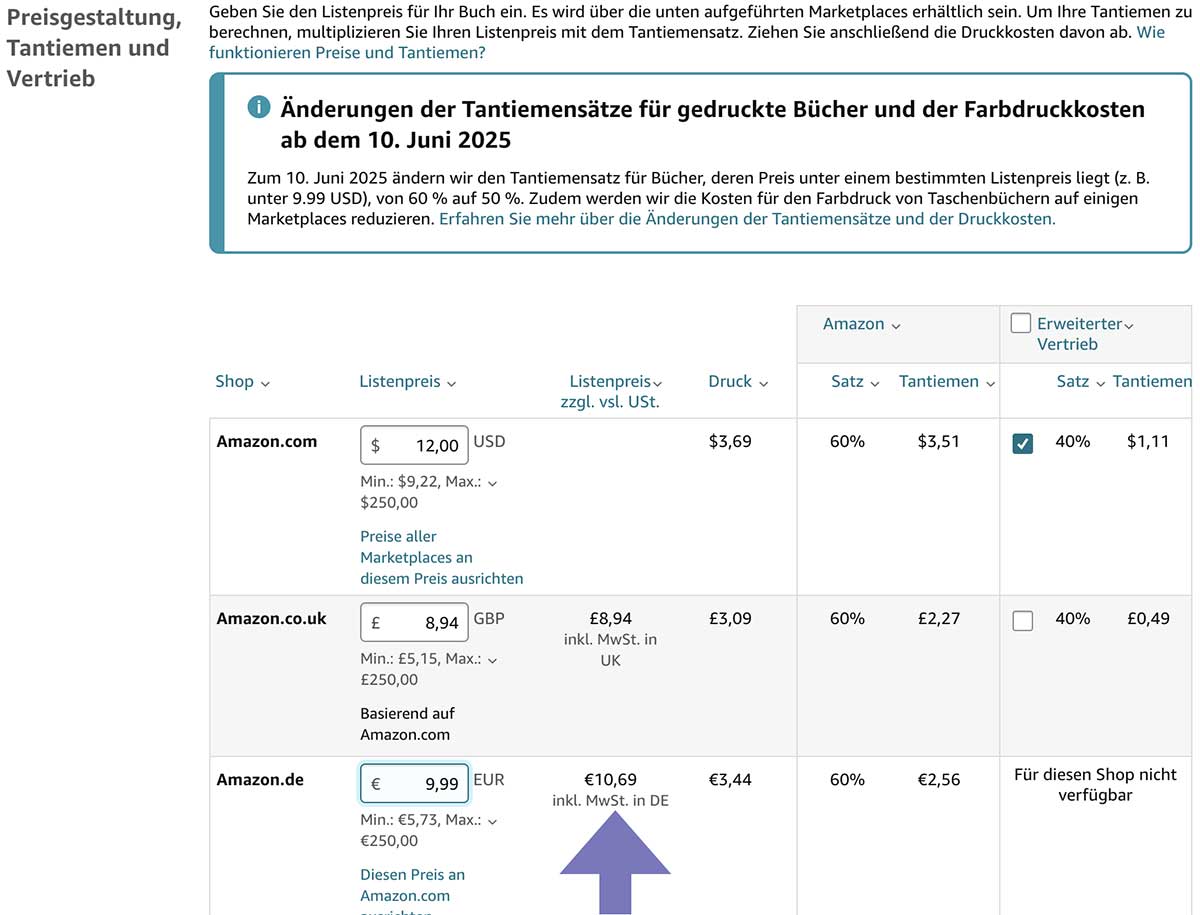
Task: Tick the Erweiterter Vertrieb header checkbox
Action: 1020,323
